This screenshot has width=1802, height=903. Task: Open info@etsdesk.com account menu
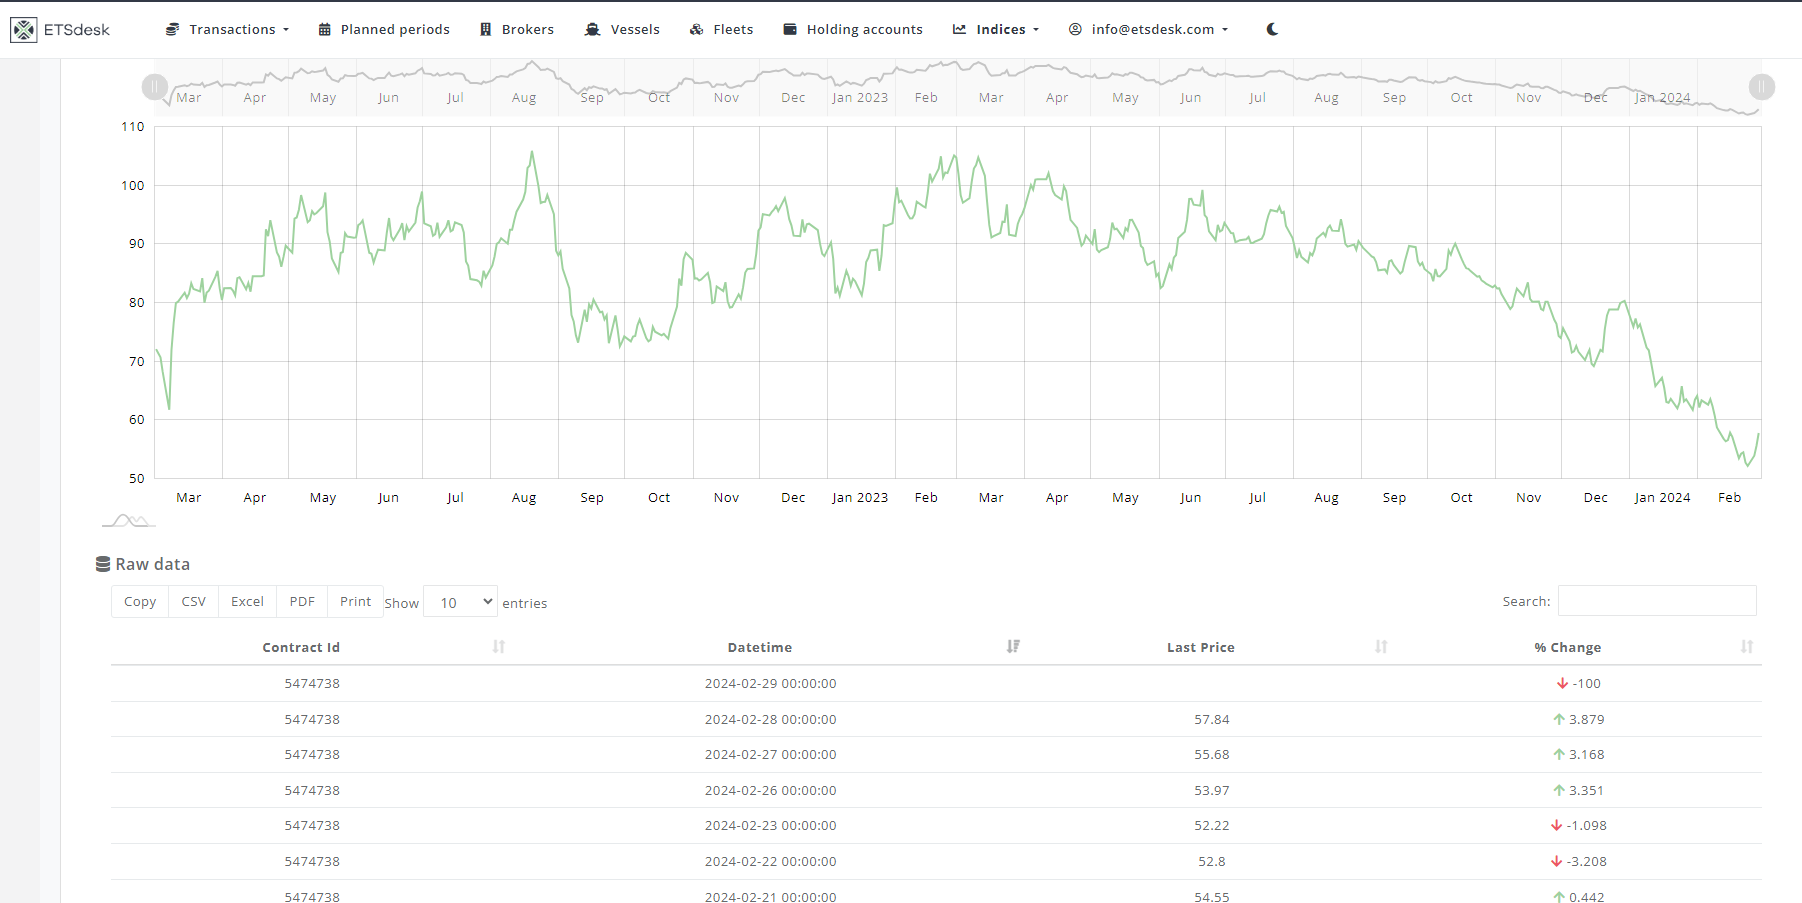coord(1148,29)
